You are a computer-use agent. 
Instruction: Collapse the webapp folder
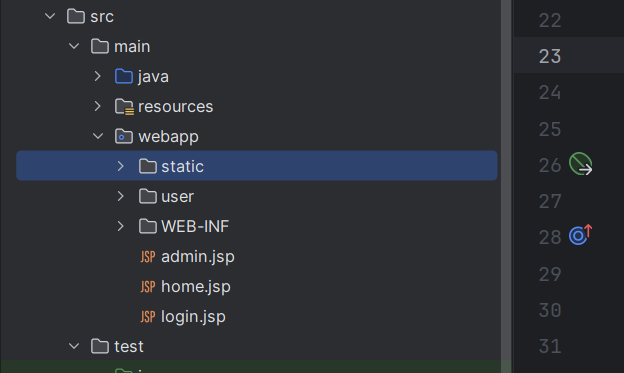coord(98,136)
